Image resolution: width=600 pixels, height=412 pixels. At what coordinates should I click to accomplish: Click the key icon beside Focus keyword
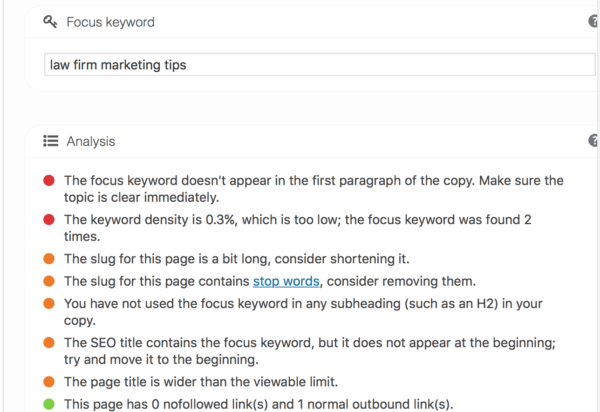(x=50, y=21)
